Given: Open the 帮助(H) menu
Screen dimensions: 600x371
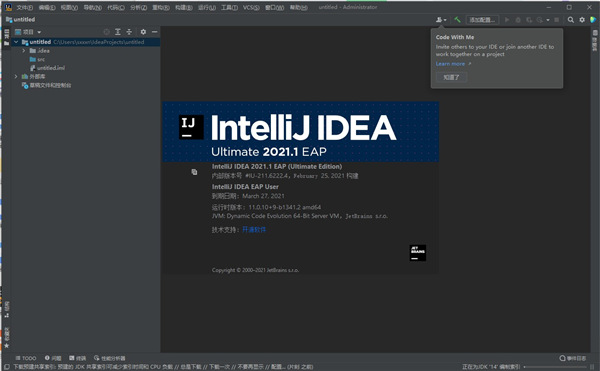Looking at the screenshot, I should tap(298, 7).
